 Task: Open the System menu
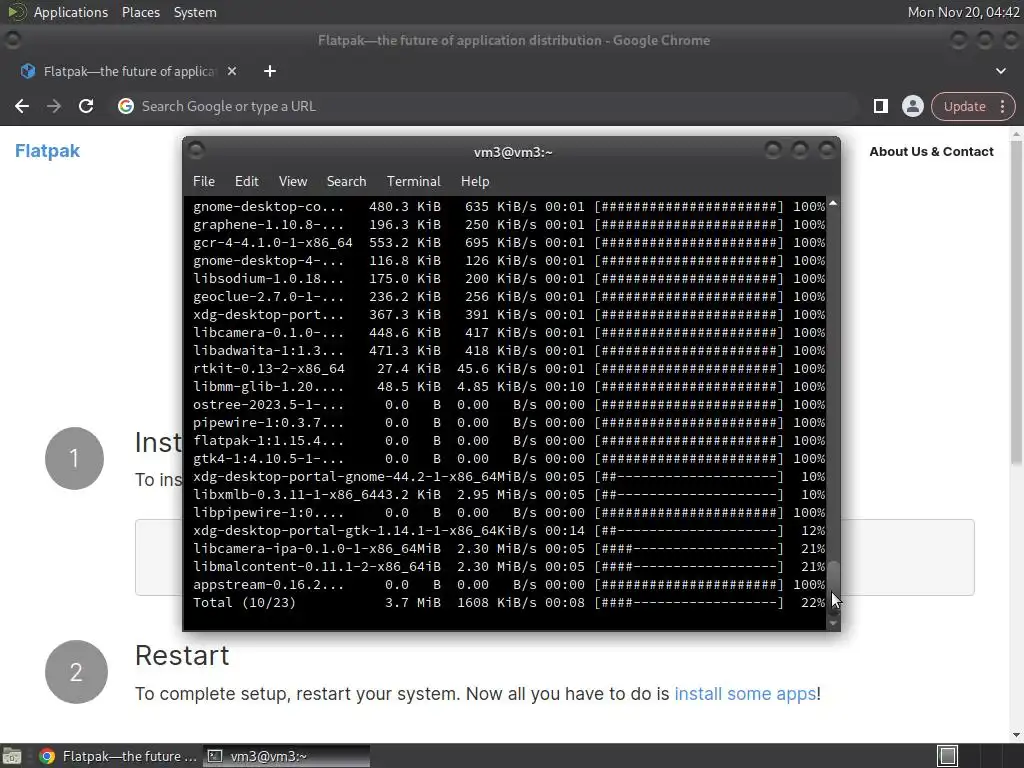click(195, 12)
